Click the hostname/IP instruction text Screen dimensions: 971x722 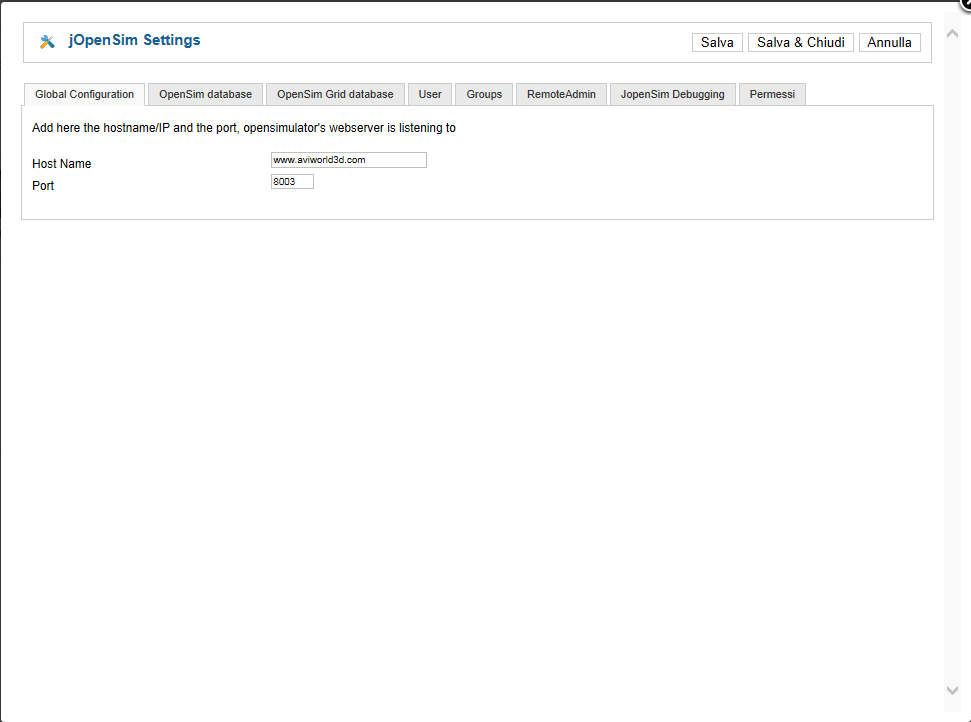244,128
